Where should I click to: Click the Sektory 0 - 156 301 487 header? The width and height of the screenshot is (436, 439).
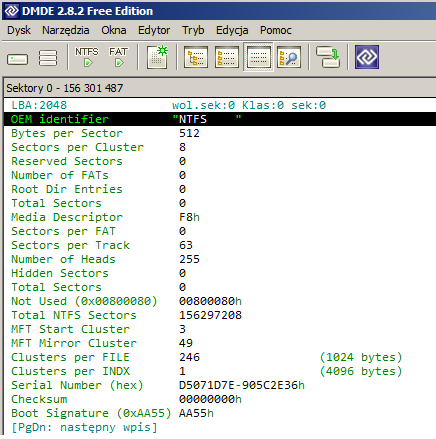(65, 88)
